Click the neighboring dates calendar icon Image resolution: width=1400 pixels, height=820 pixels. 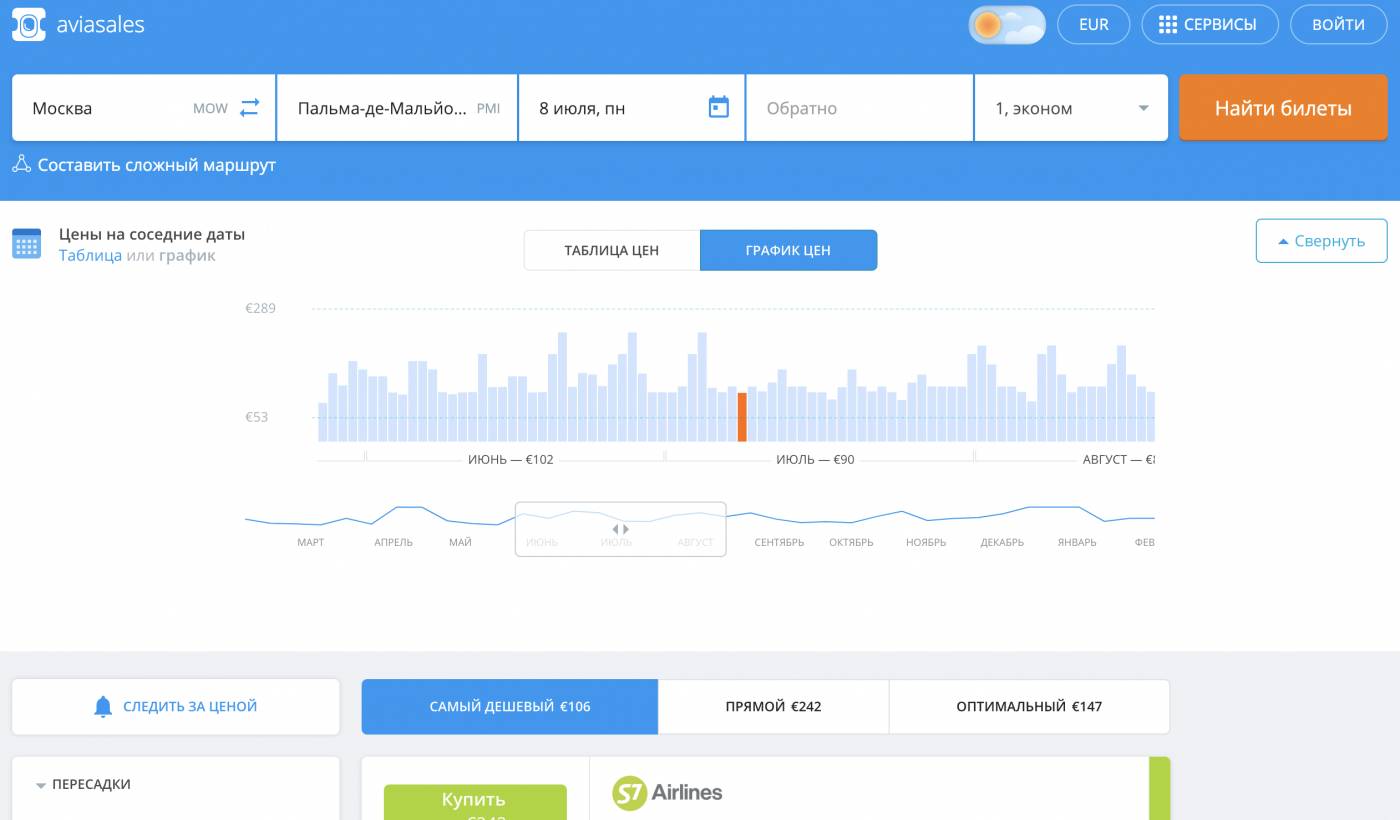point(26,244)
